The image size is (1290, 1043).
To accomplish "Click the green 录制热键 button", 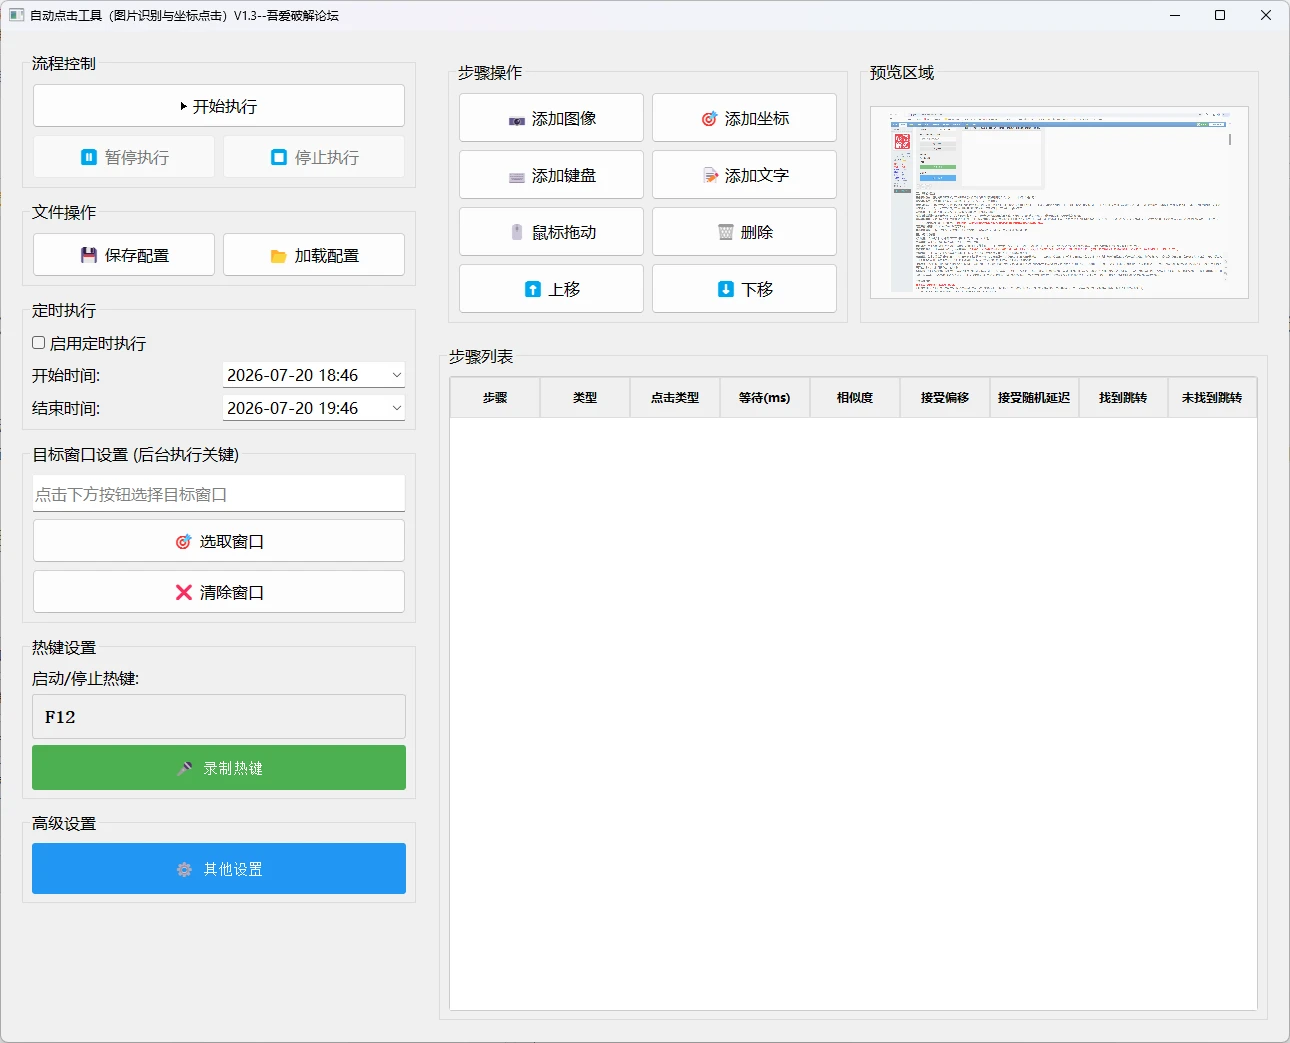I will [x=219, y=768].
